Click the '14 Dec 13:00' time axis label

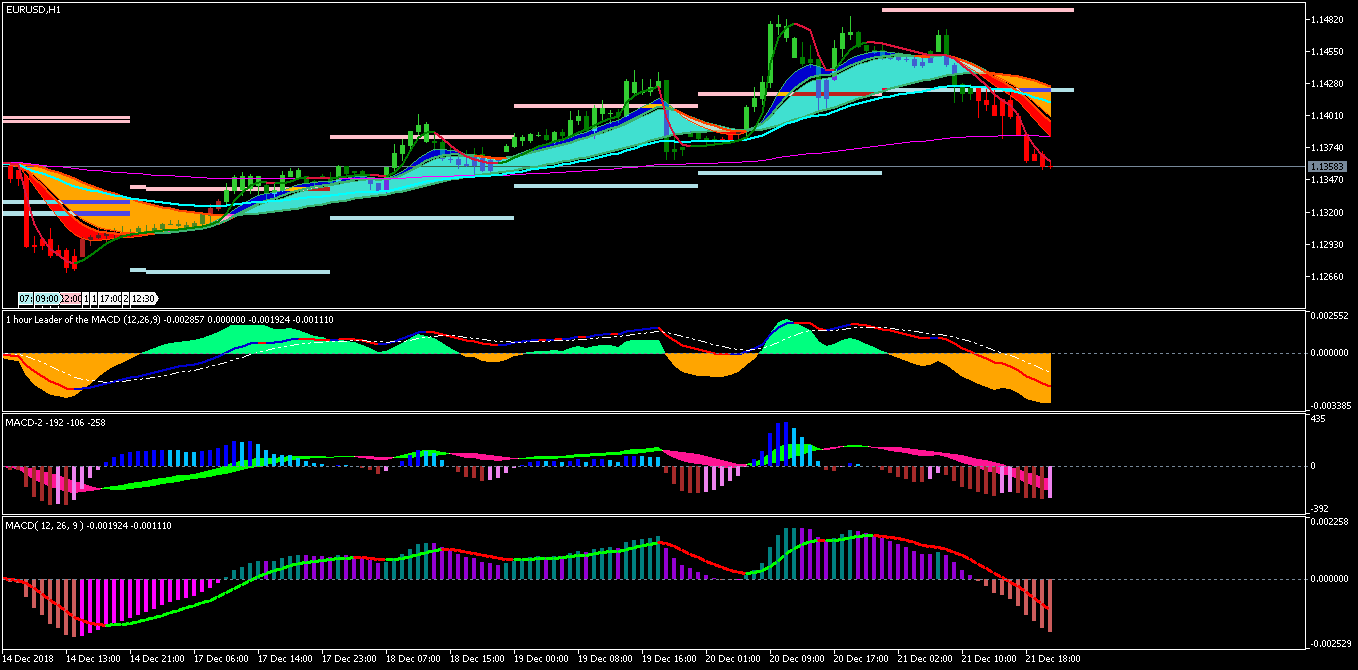[93, 660]
